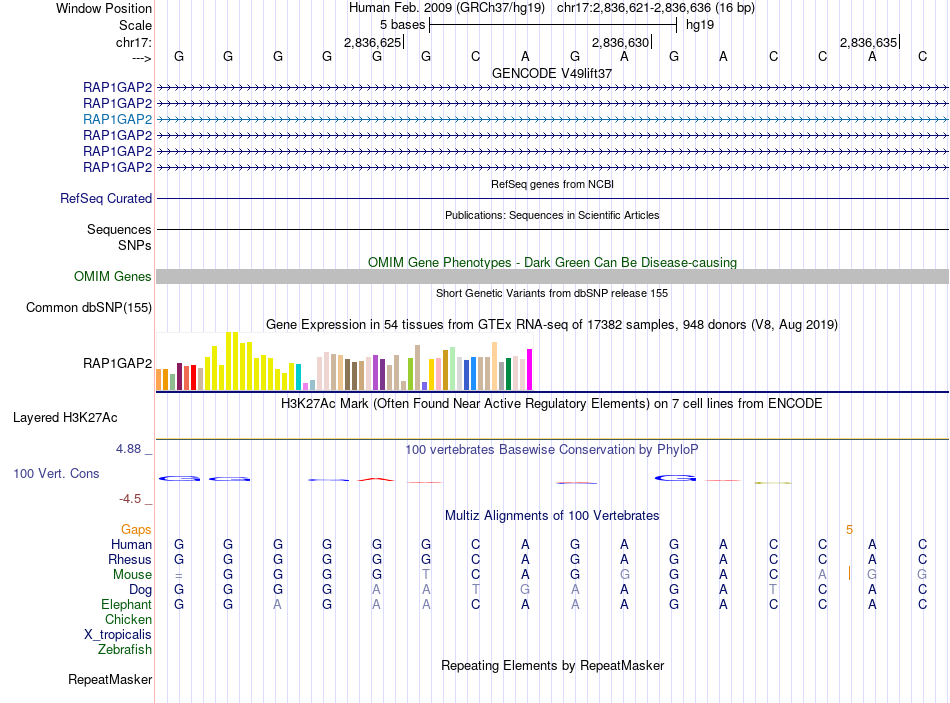The width and height of the screenshot is (950, 703).
Task: Click the equals sign in Mouse row
Action: (179, 575)
